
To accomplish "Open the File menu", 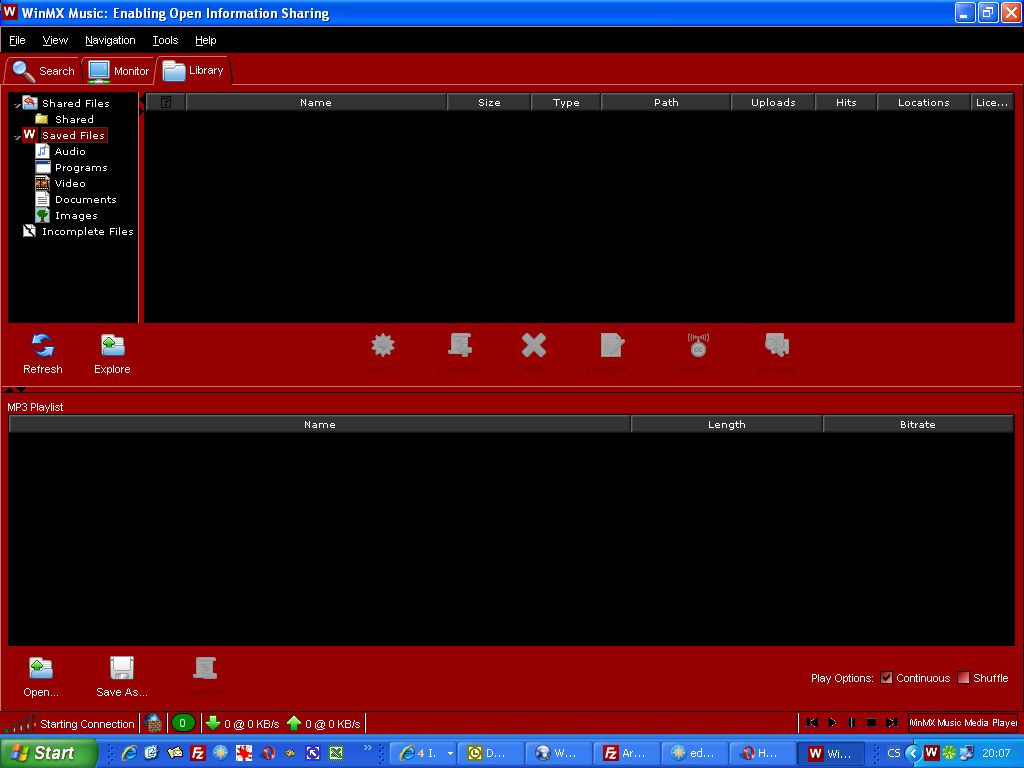I will coord(17,40).
